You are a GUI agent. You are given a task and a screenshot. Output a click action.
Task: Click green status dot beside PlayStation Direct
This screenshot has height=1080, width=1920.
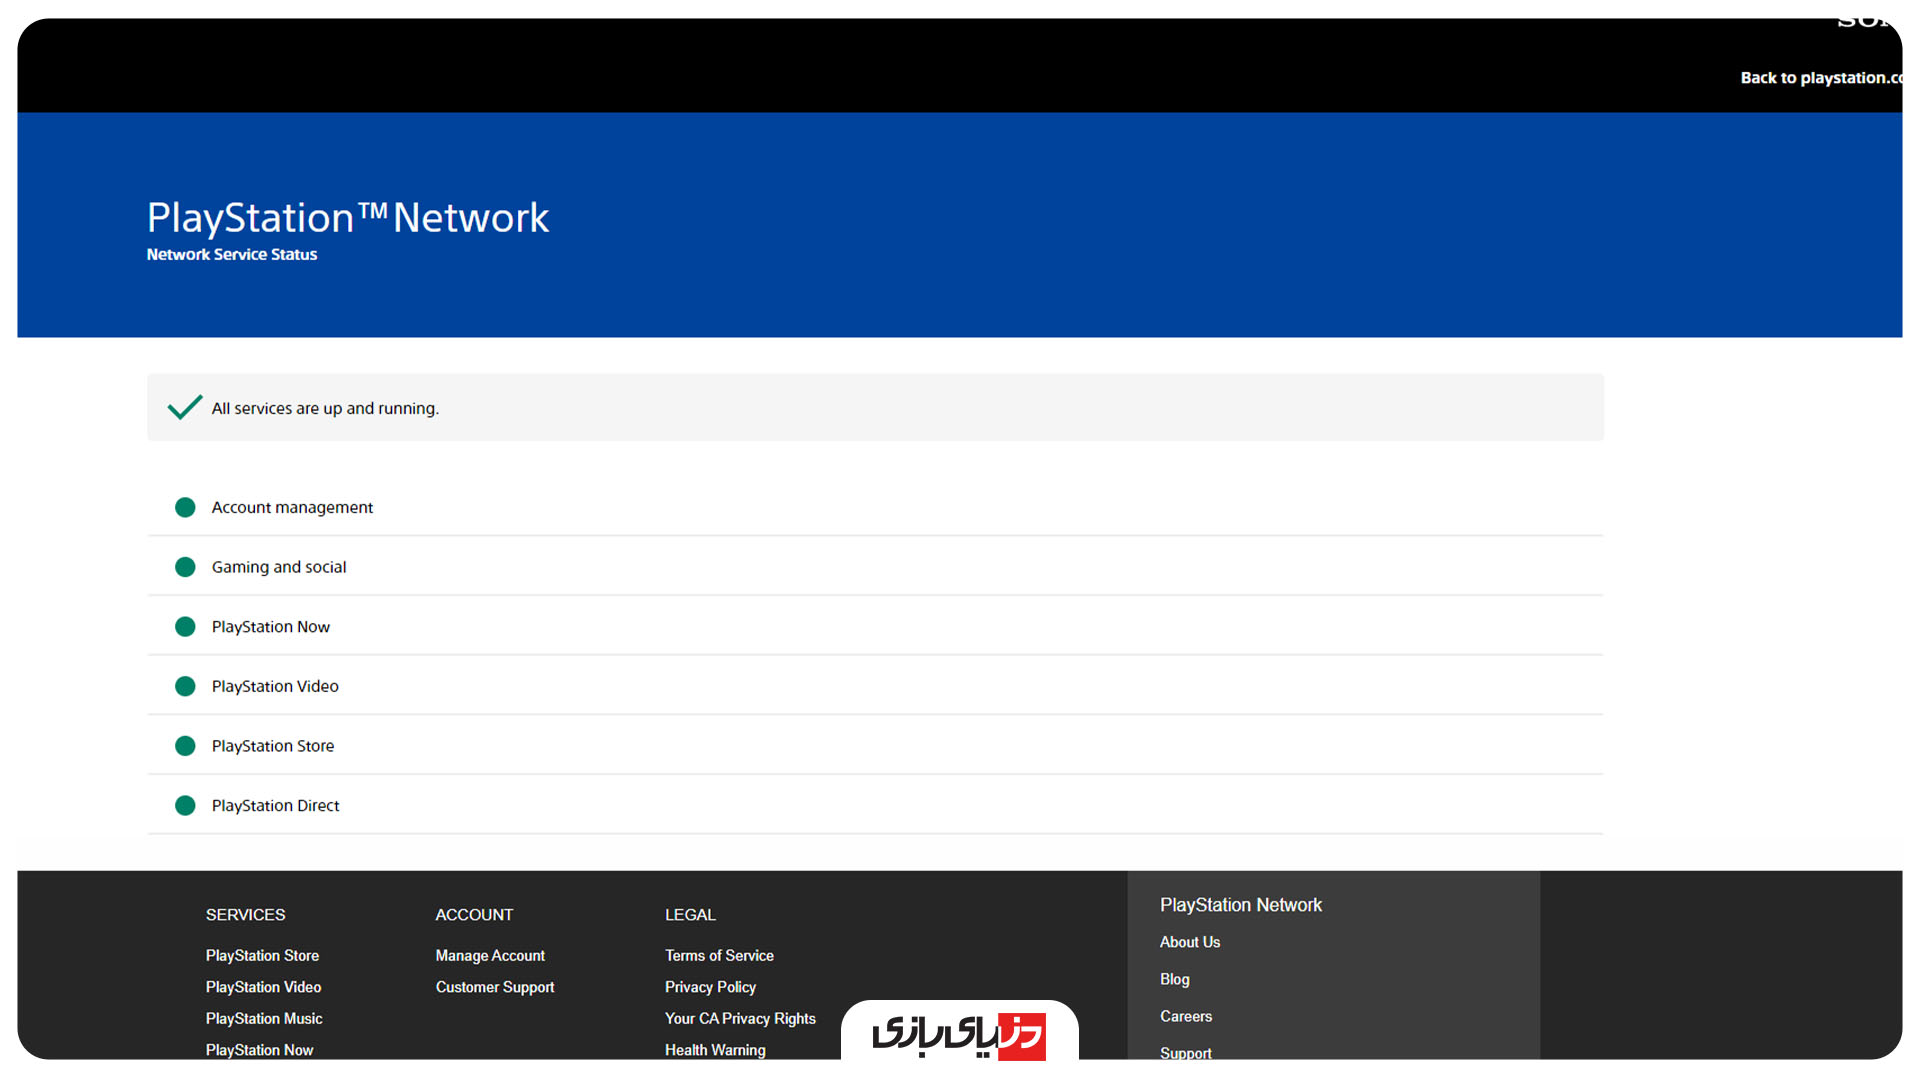pyautogui.click(x=185, y=806)
